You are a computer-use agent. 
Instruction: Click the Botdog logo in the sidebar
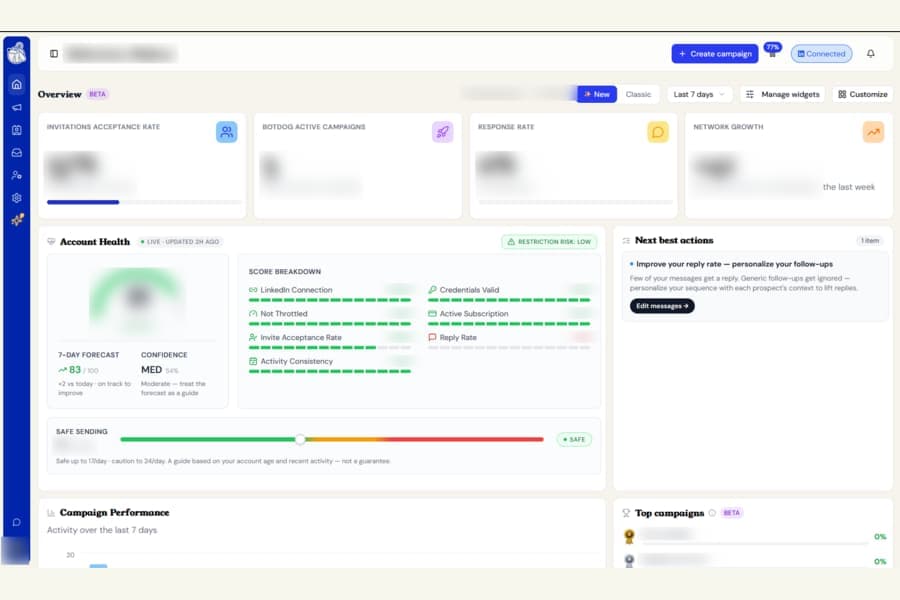click(x=17, y=53)
